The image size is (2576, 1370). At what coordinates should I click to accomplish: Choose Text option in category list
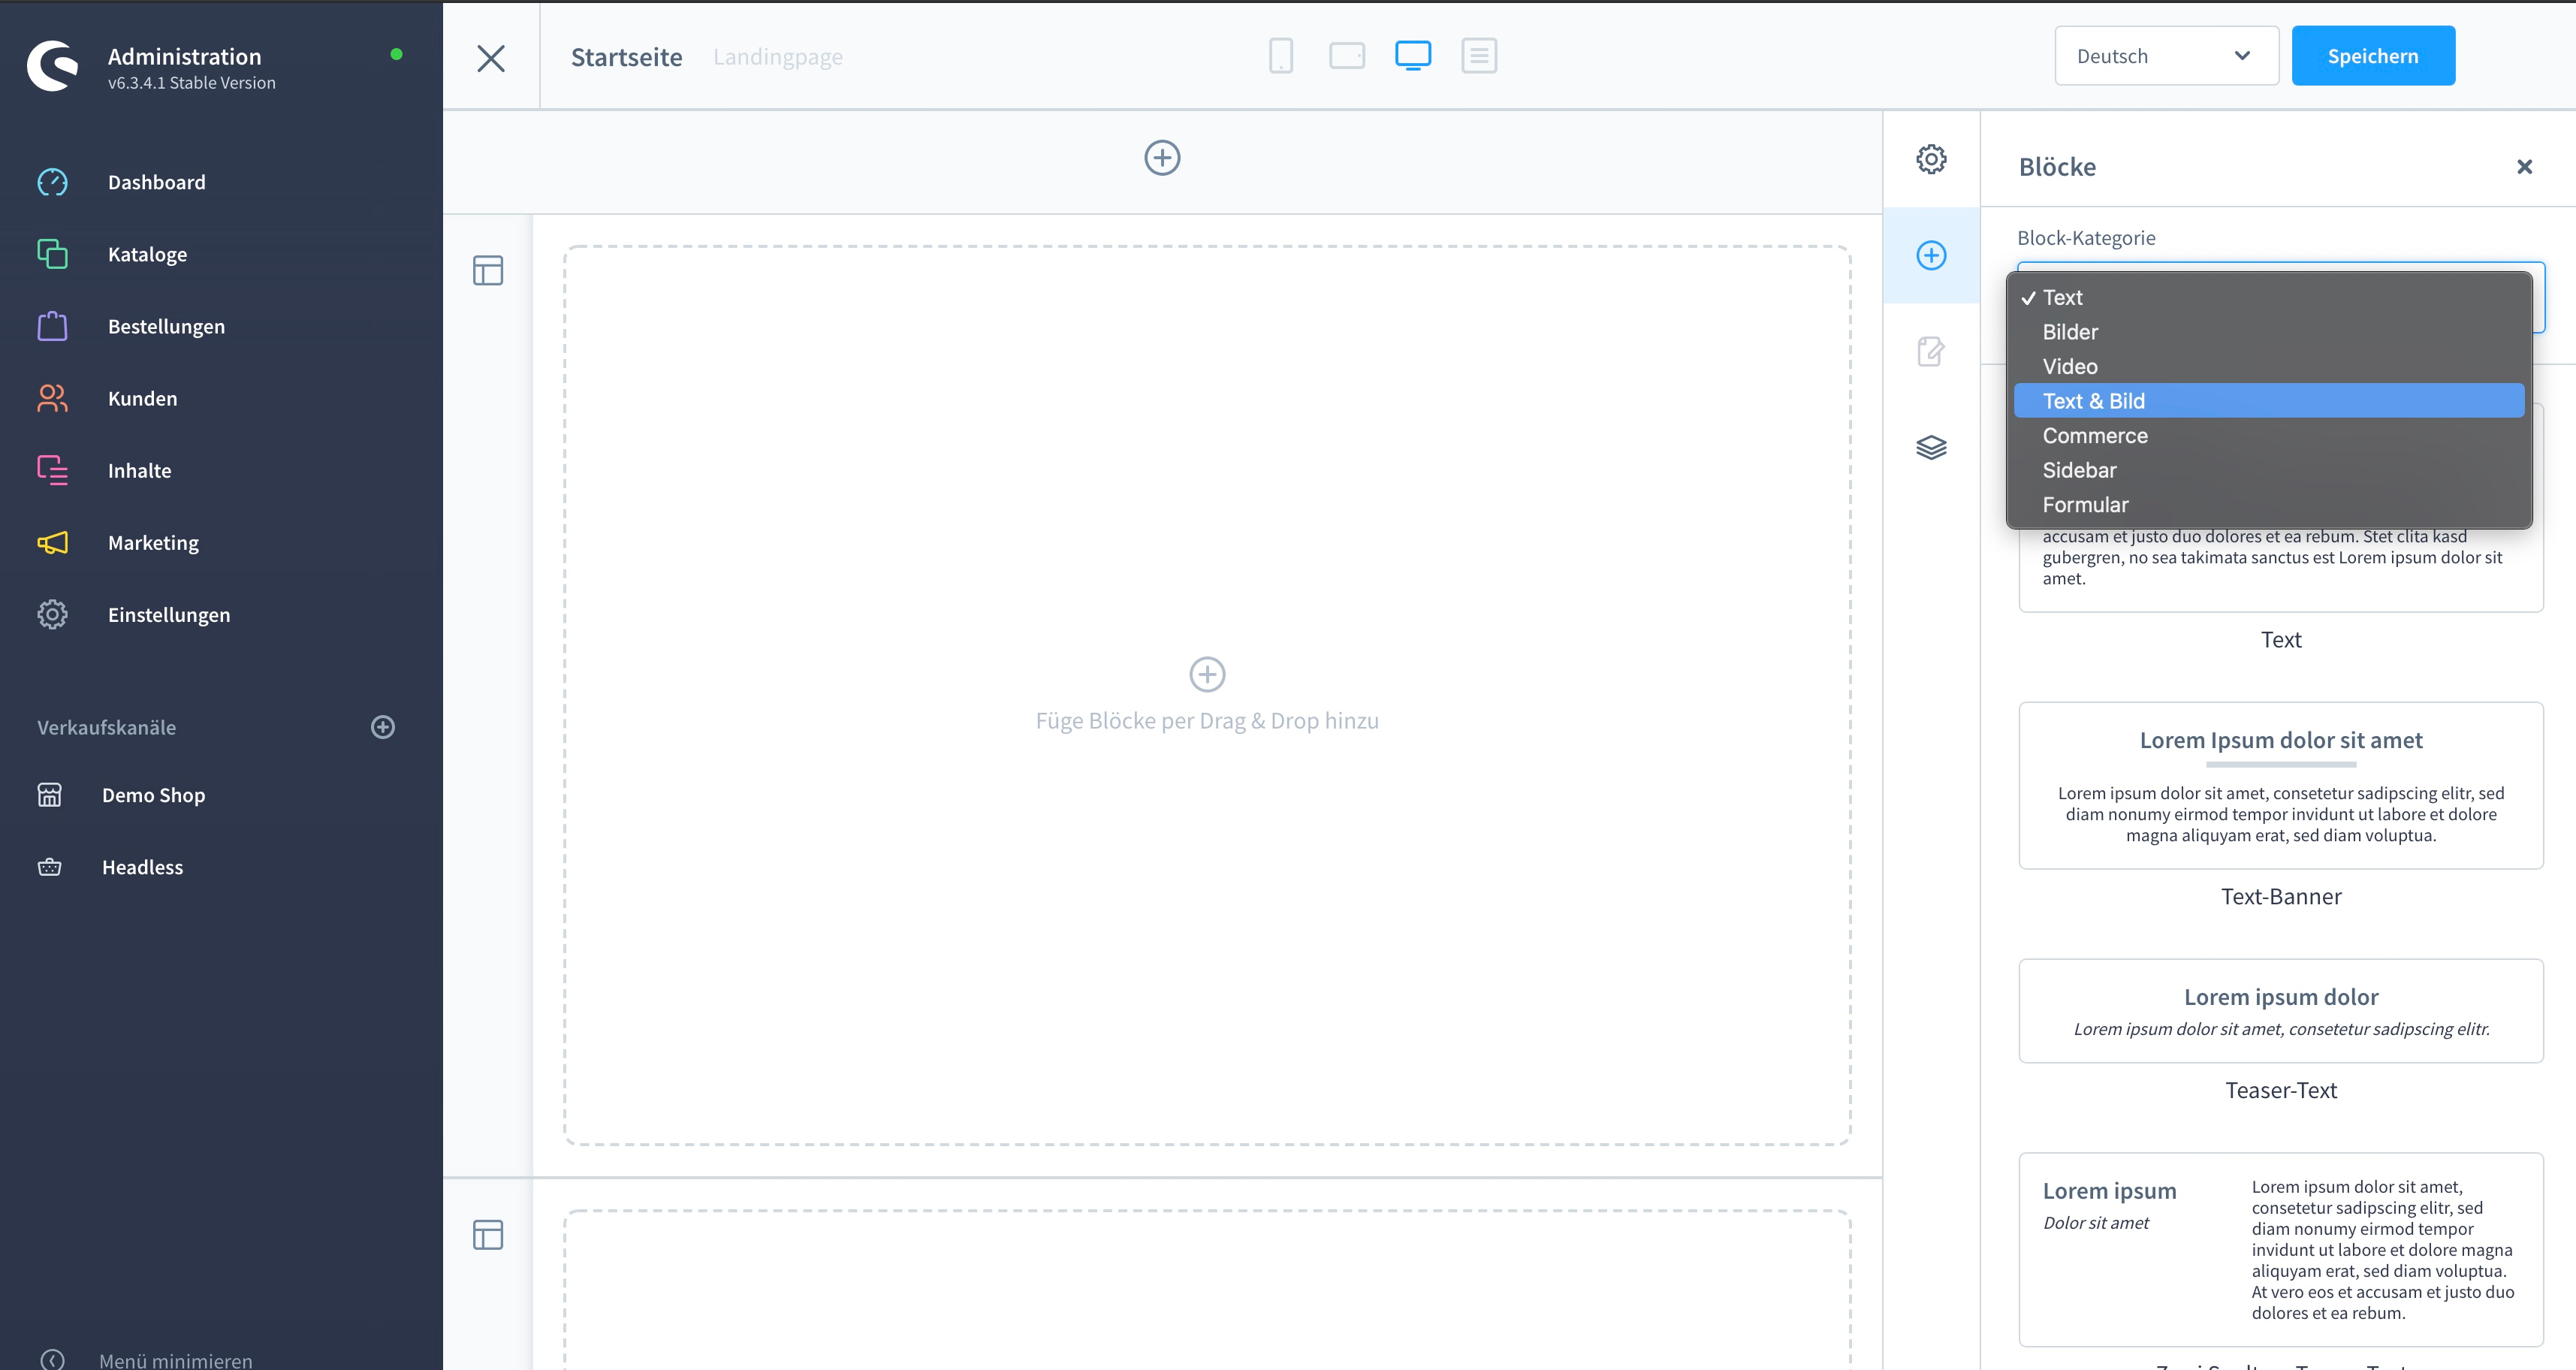coord(2269,297)
